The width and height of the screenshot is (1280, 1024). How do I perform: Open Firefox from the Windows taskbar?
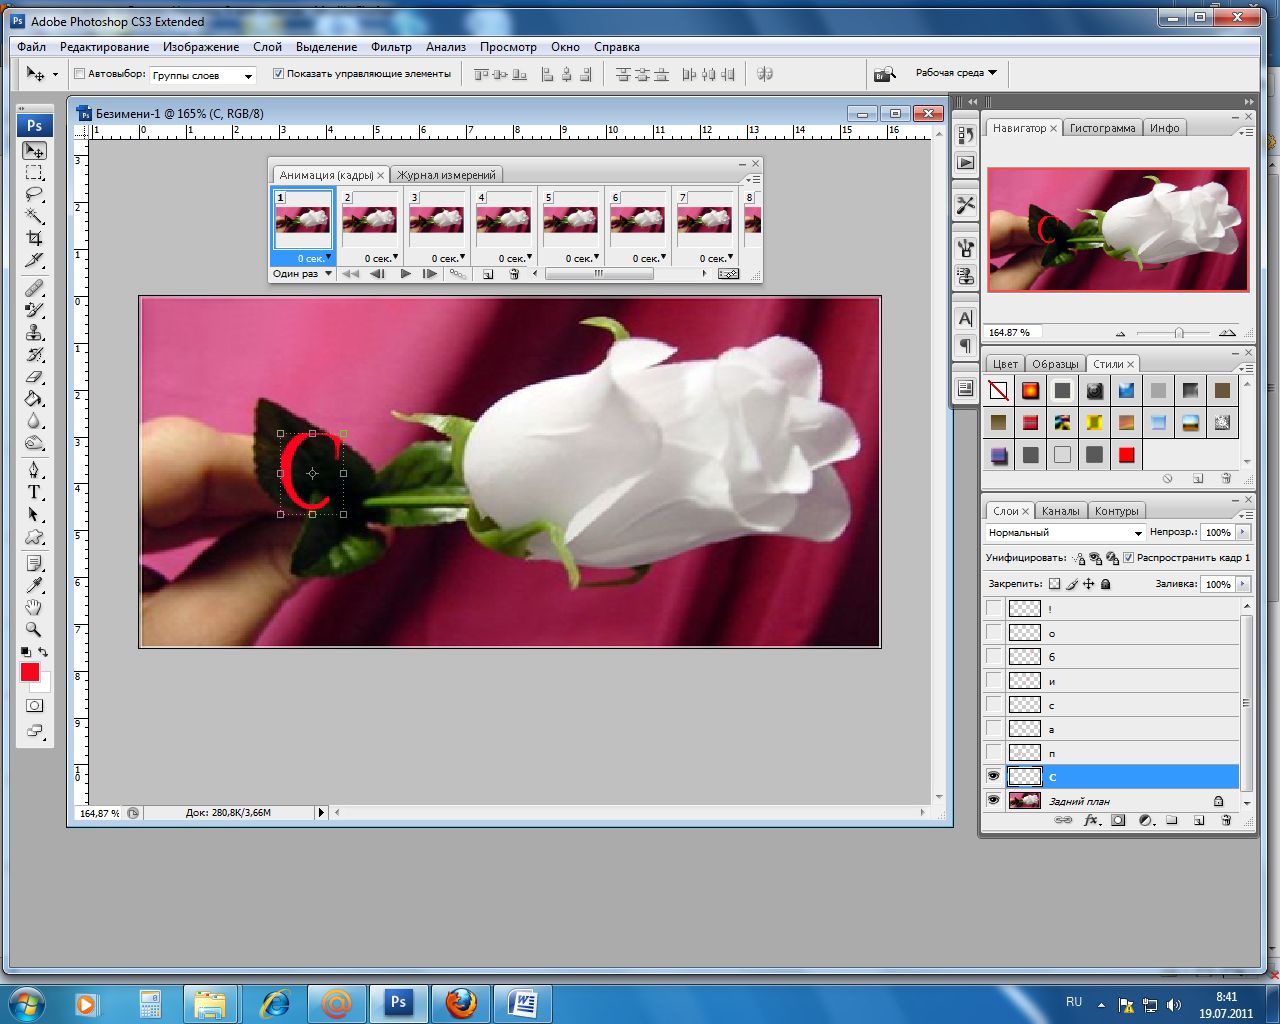460,1002
